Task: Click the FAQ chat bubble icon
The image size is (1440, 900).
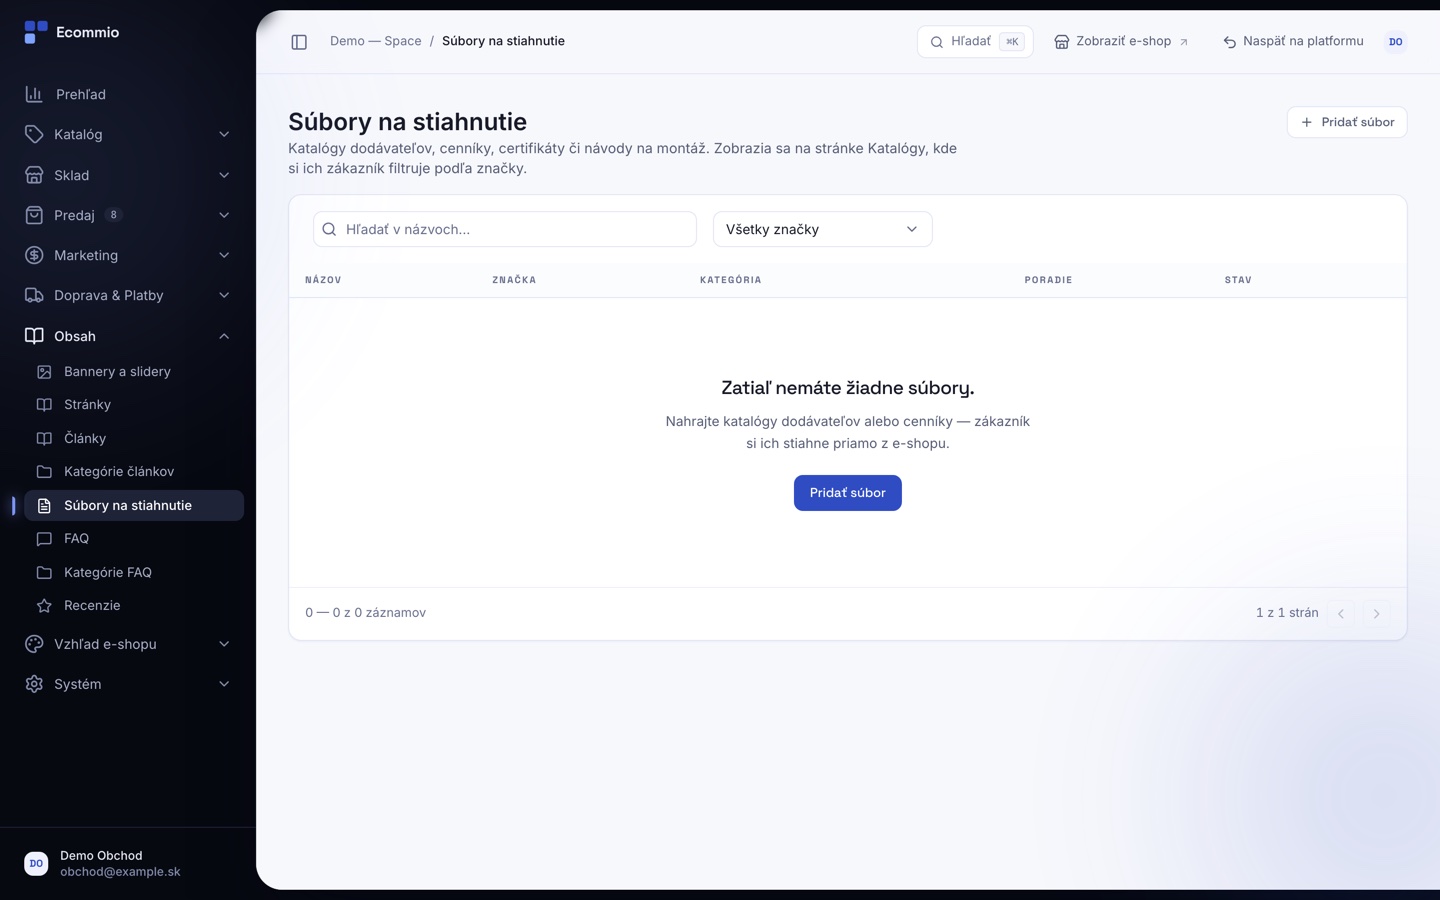Action: 44,539
